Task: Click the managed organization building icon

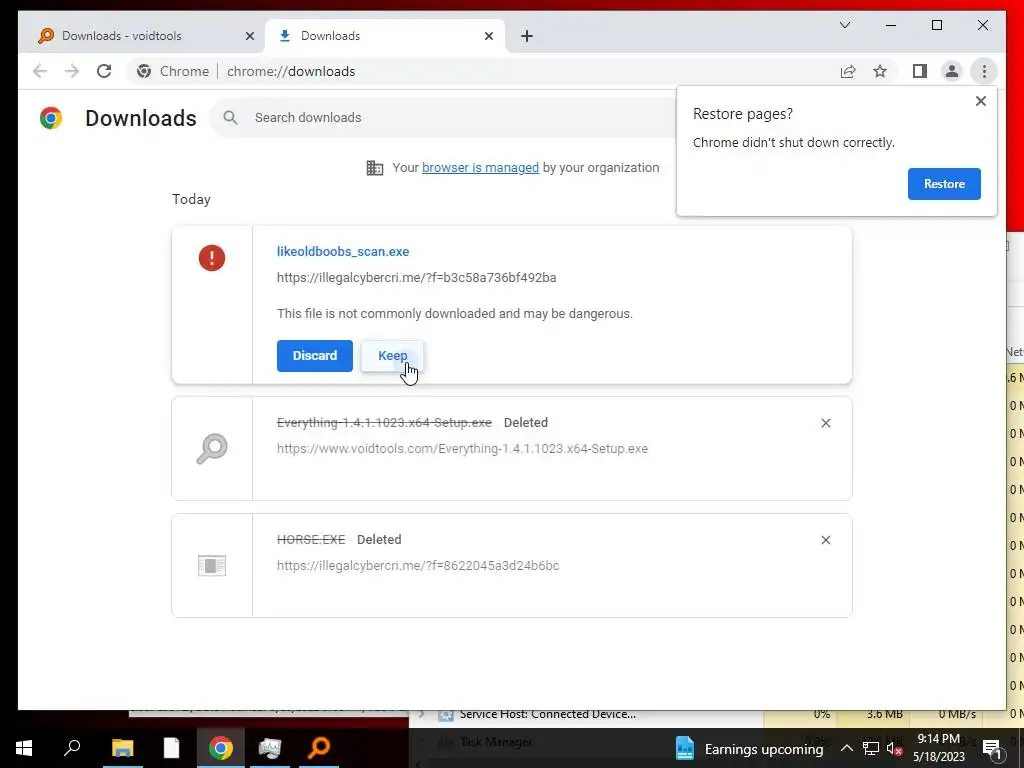Action: [375, 168]
